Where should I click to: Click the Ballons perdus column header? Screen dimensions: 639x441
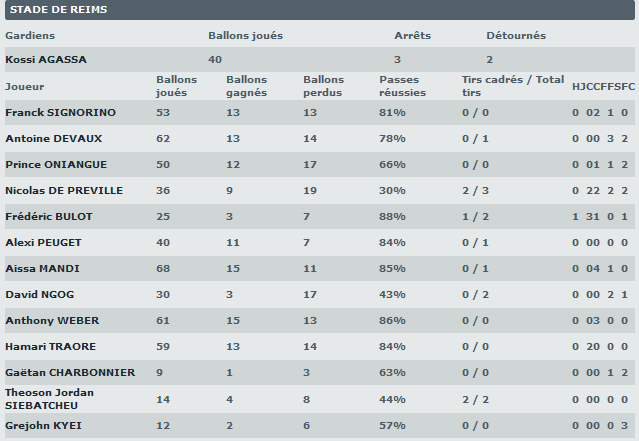click(323, 87)
